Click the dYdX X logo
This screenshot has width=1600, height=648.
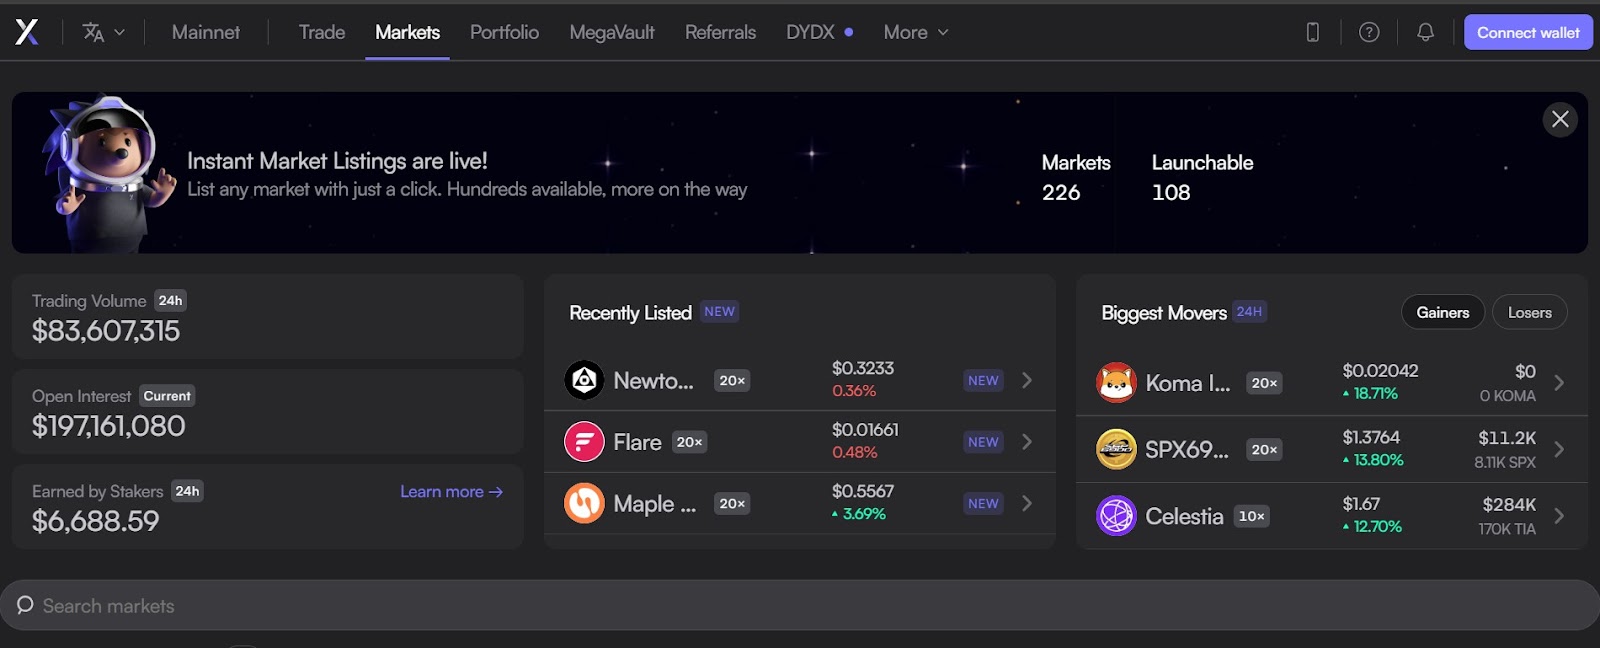[x=27, y=32]
